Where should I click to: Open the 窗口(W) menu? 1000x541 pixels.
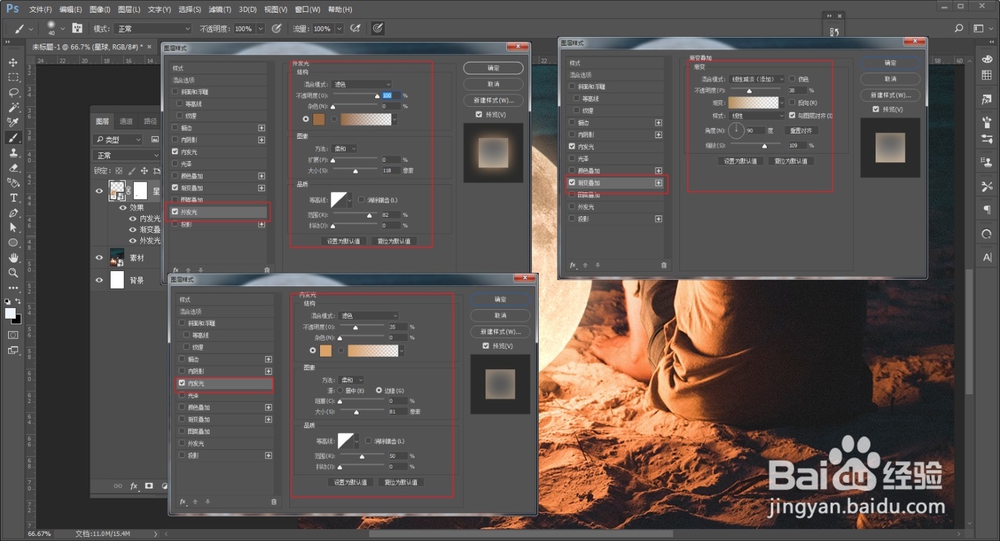coord(307,10)
